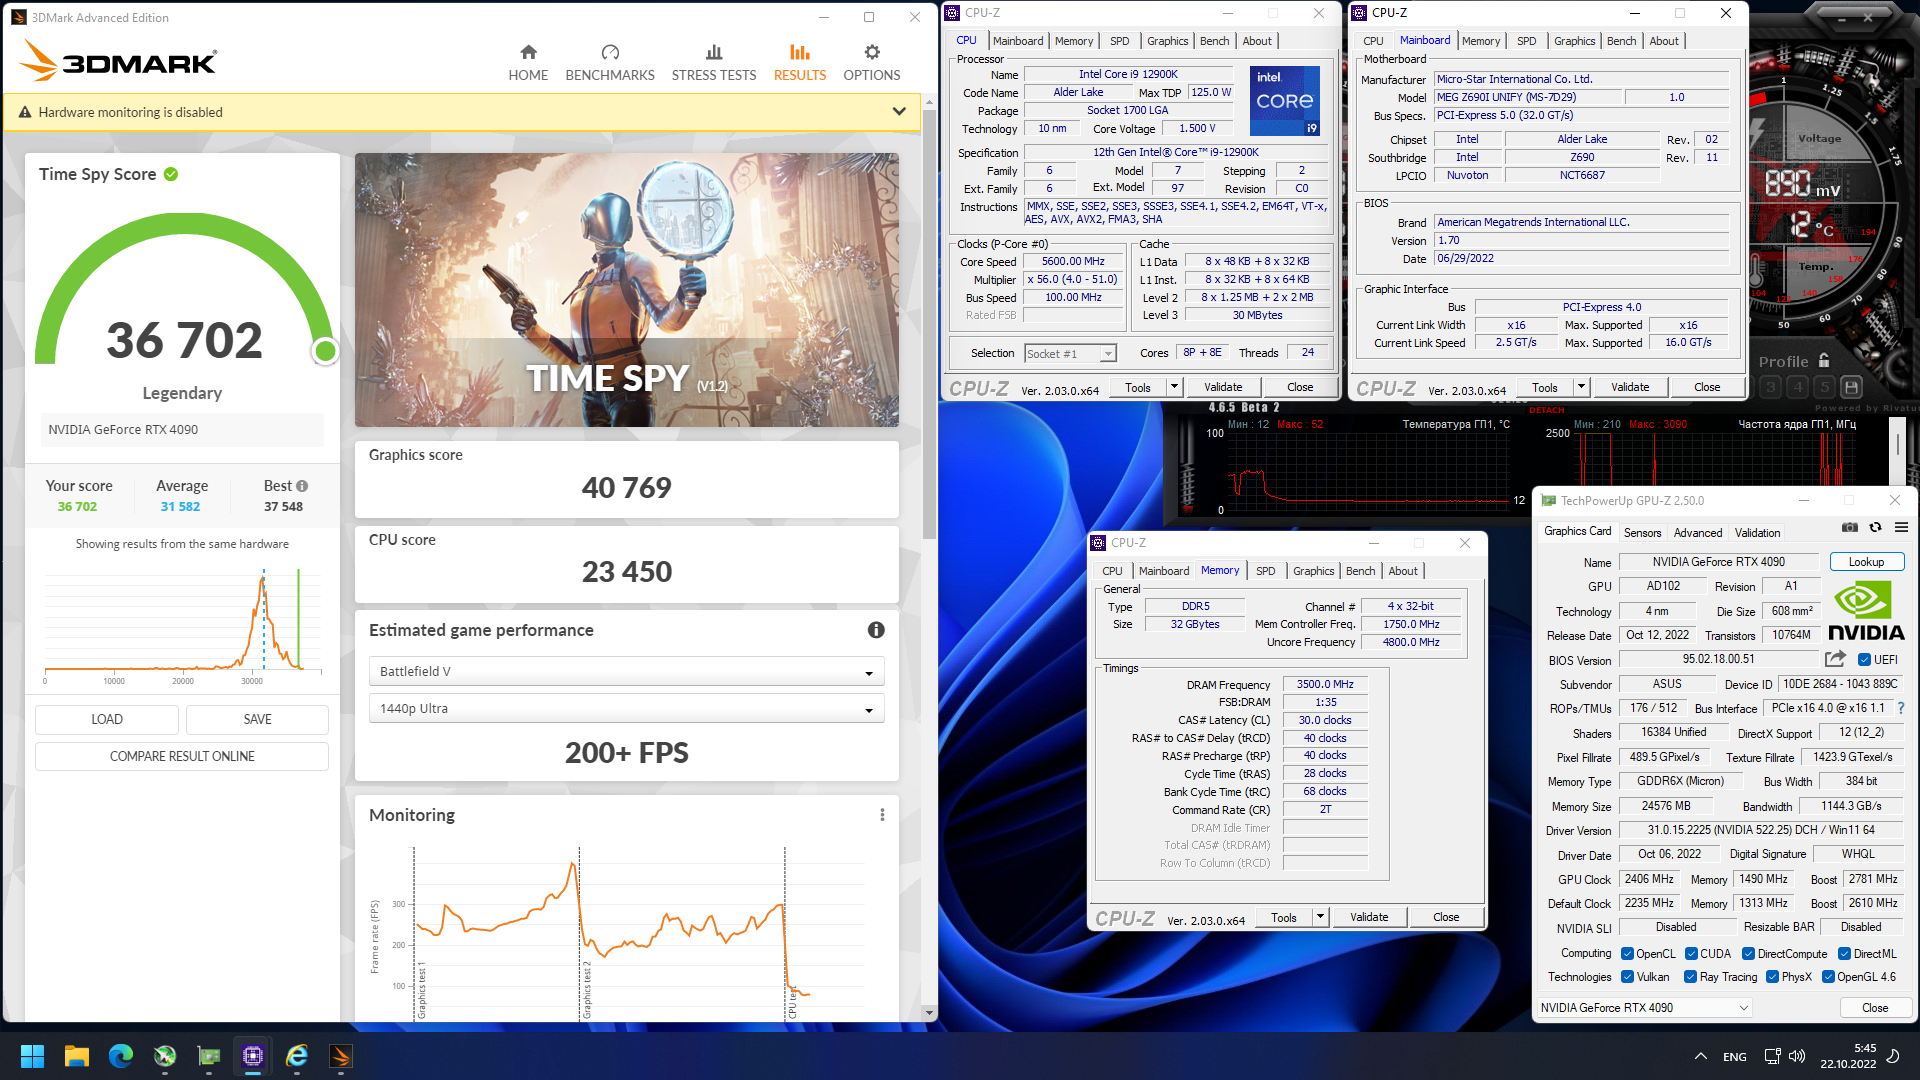Screen dimensions: 1920x1080
Task: Open the 1440p Ultra resolution dropdown
Action: tap(626, 708)
